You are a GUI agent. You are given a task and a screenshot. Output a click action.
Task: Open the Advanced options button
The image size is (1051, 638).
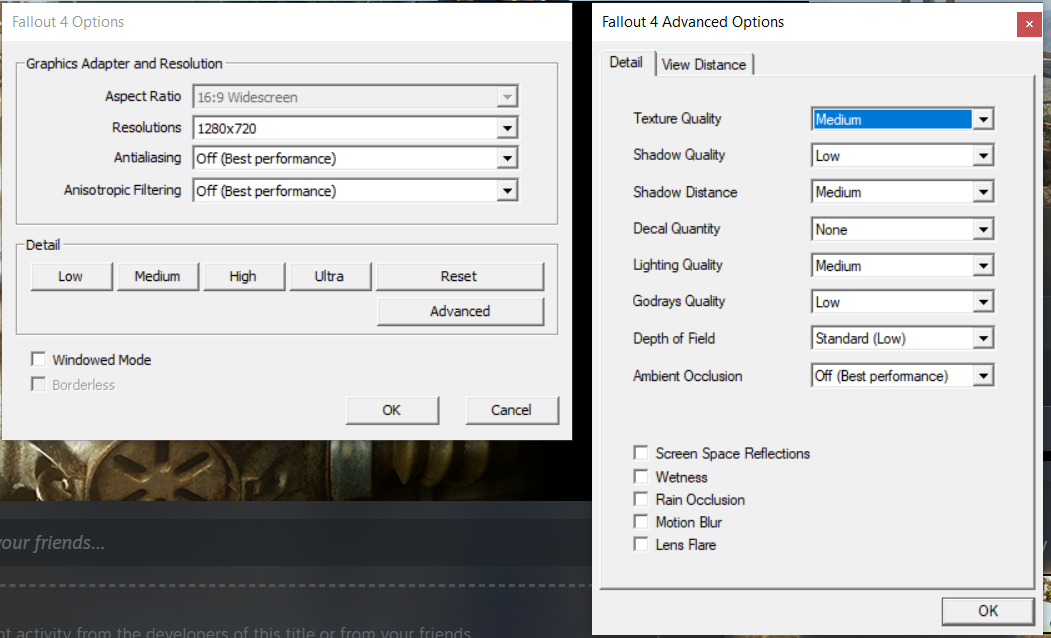coord(460,311)
